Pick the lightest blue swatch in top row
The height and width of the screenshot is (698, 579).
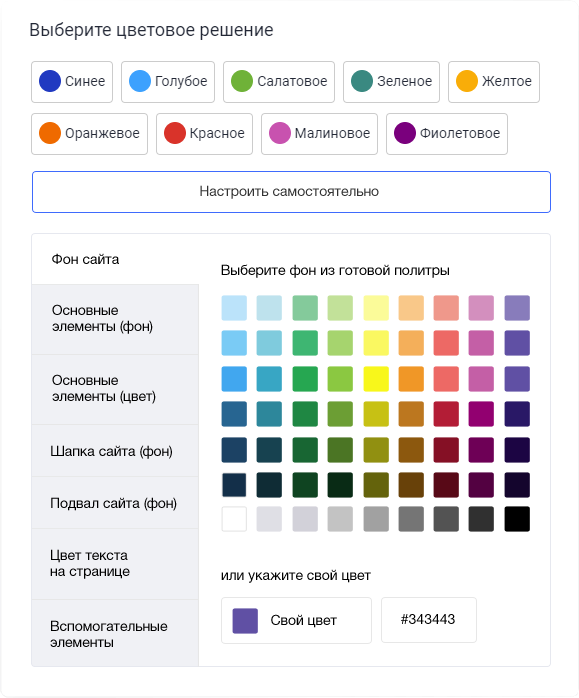(x=234, y=308)
